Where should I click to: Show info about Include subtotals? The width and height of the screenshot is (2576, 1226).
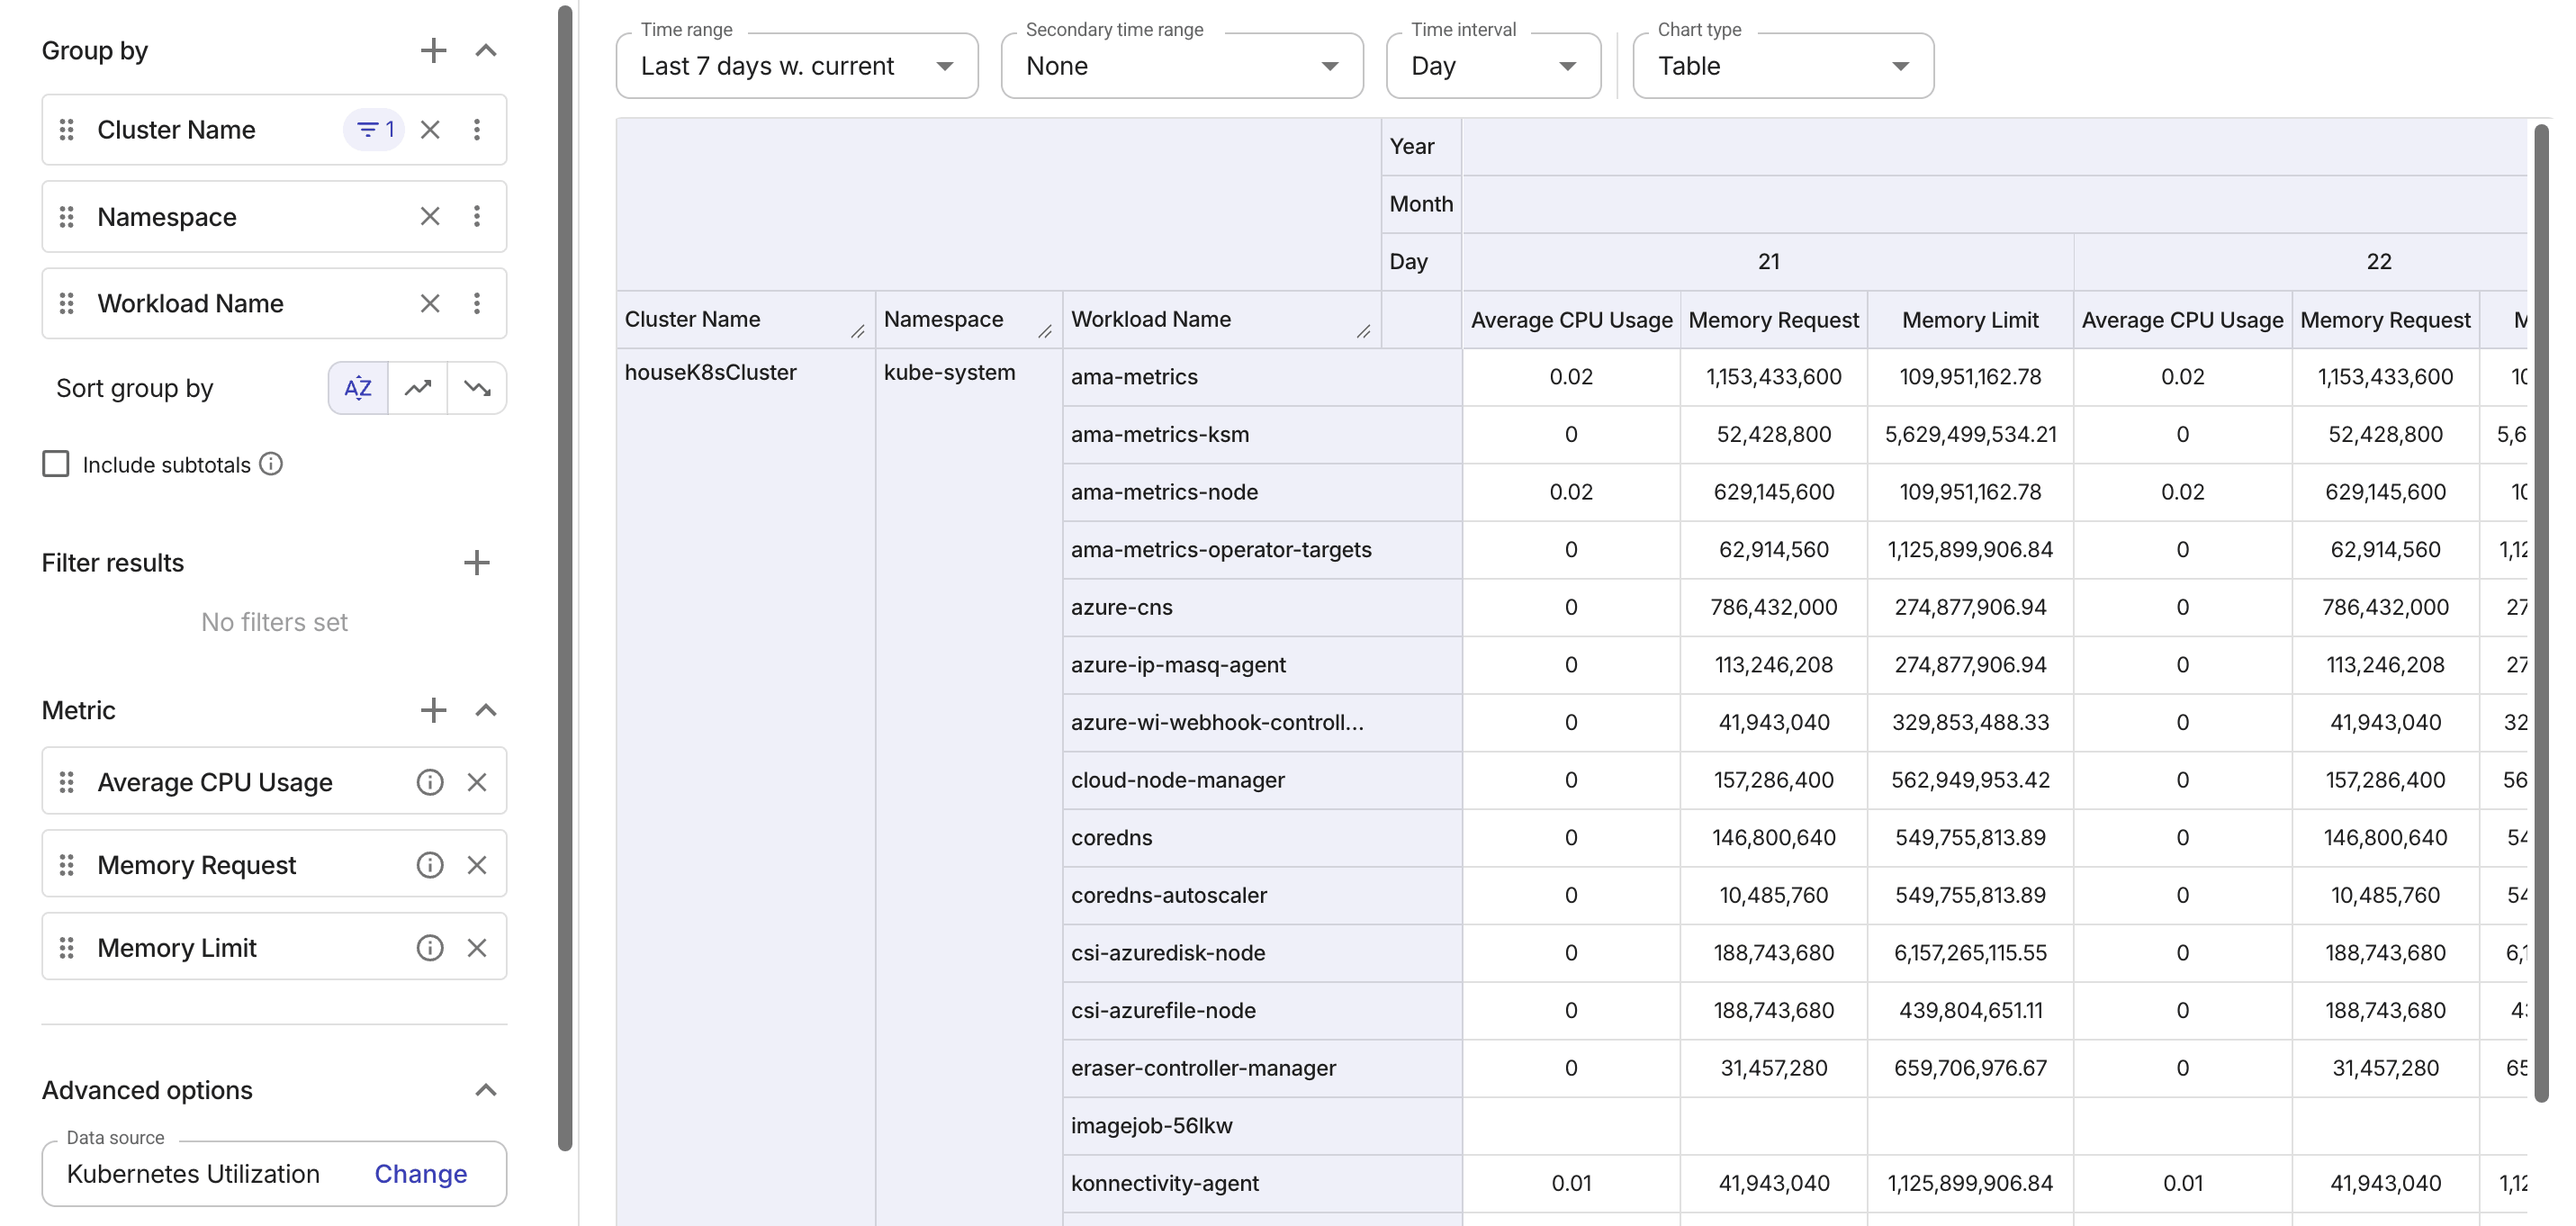[x=271, y=464]
